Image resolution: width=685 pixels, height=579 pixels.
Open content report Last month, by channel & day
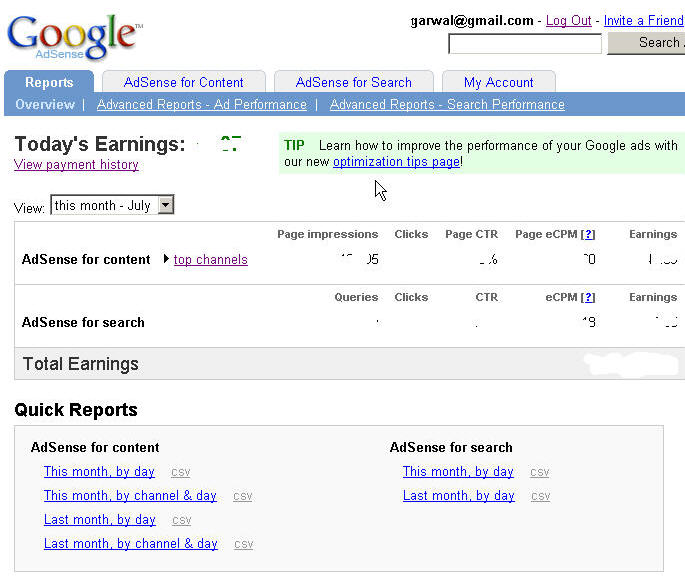(130, 544)
